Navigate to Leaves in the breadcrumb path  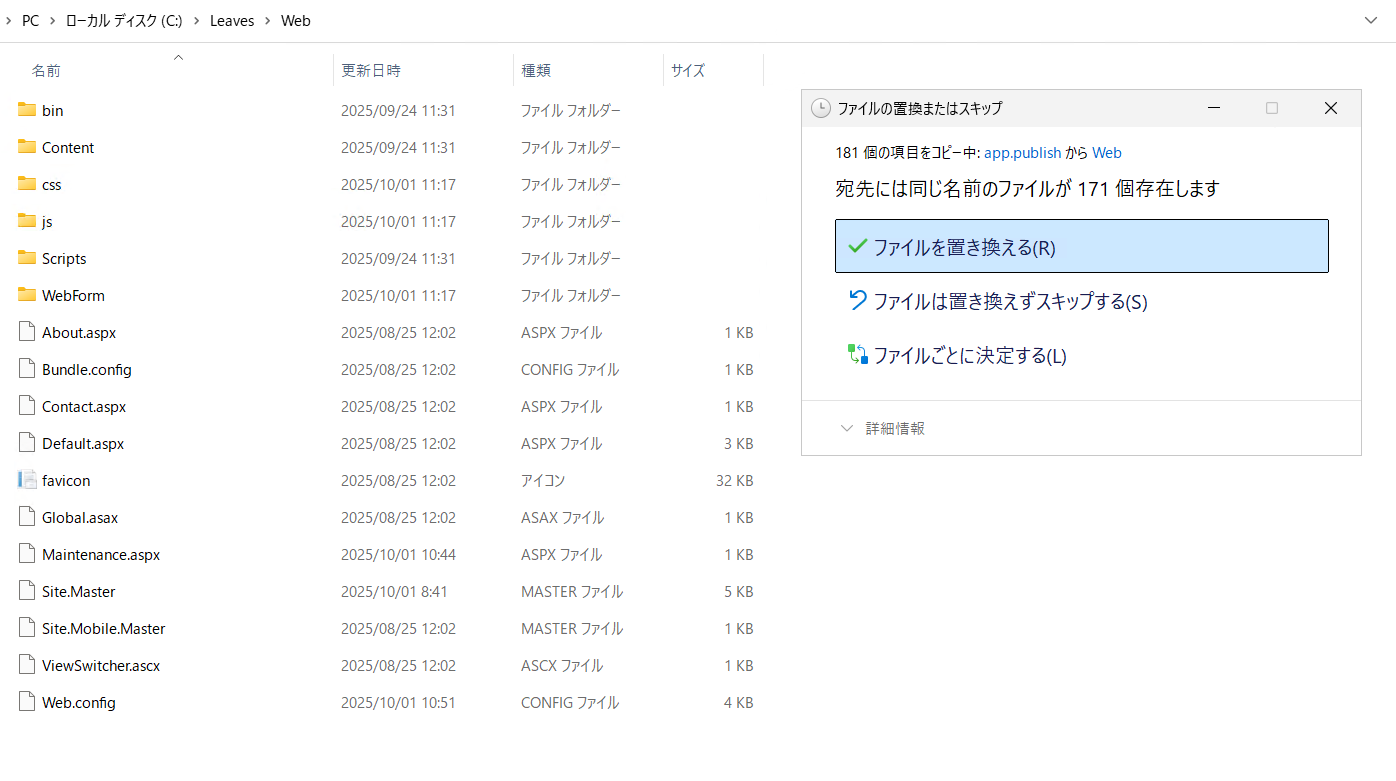[x=232, y=21]
